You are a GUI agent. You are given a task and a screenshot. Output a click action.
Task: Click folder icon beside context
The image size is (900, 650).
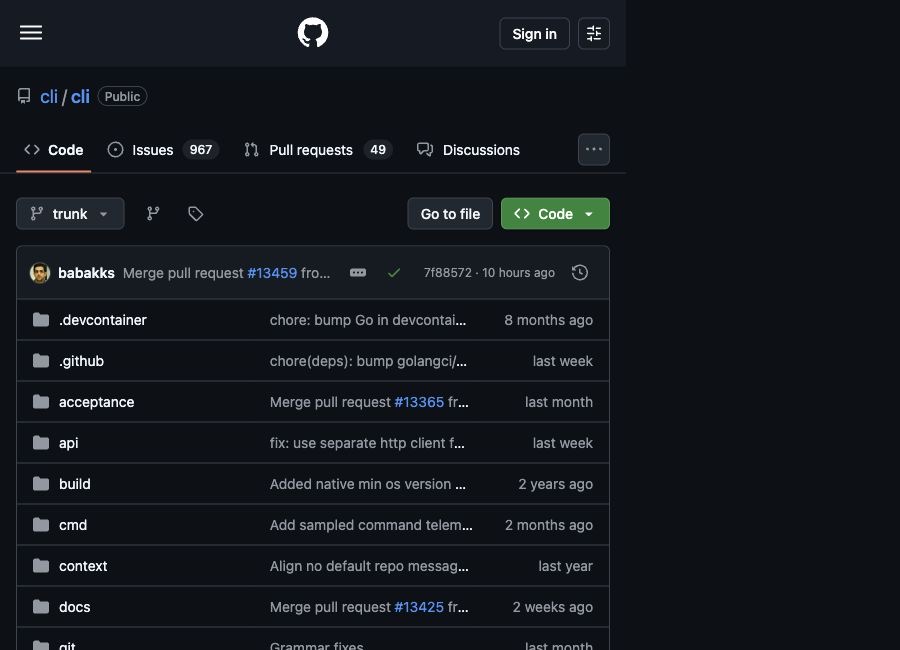41,566
